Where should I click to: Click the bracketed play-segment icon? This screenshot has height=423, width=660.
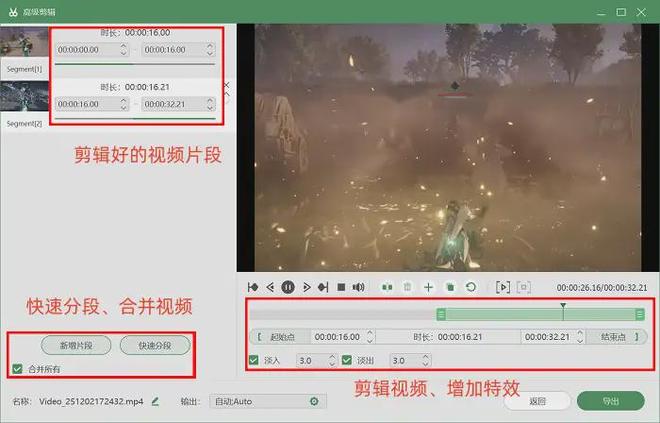pos(502,287)
